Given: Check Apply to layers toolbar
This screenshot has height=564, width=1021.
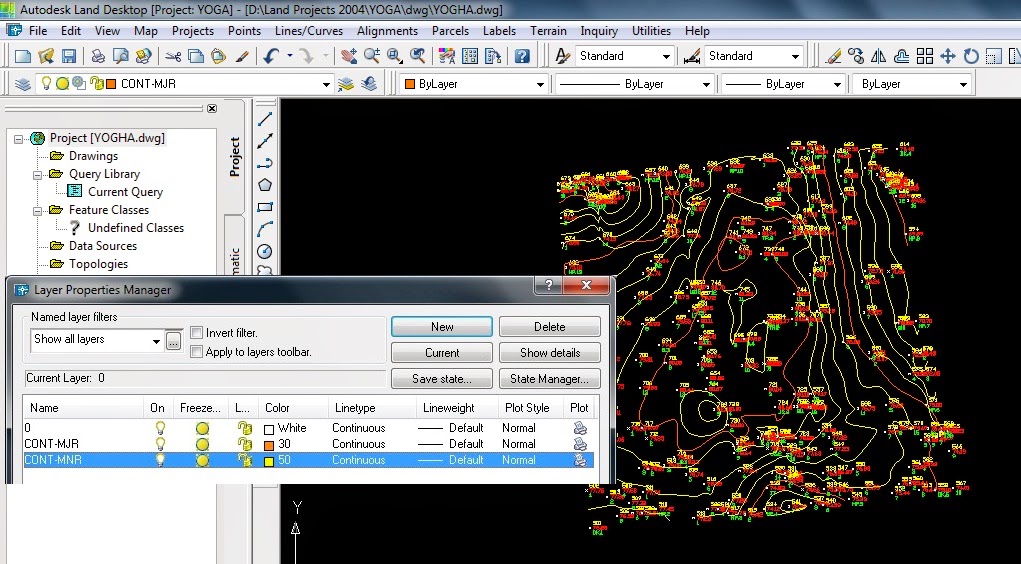Looking at the screenshot, I should point(196,352).
